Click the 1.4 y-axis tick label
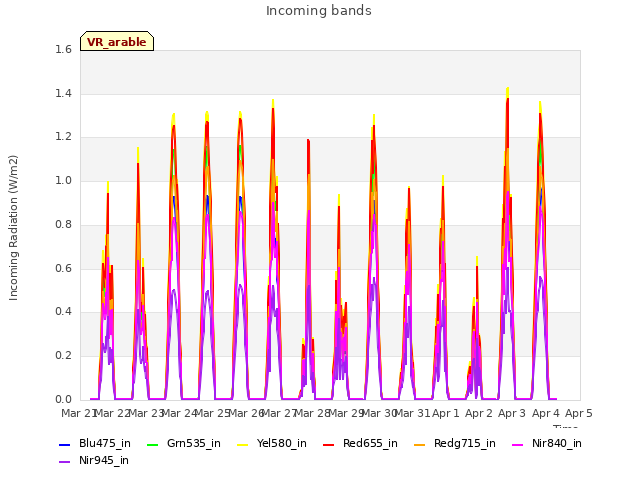Viewport: 640px width, 480px height. (64, 93)
